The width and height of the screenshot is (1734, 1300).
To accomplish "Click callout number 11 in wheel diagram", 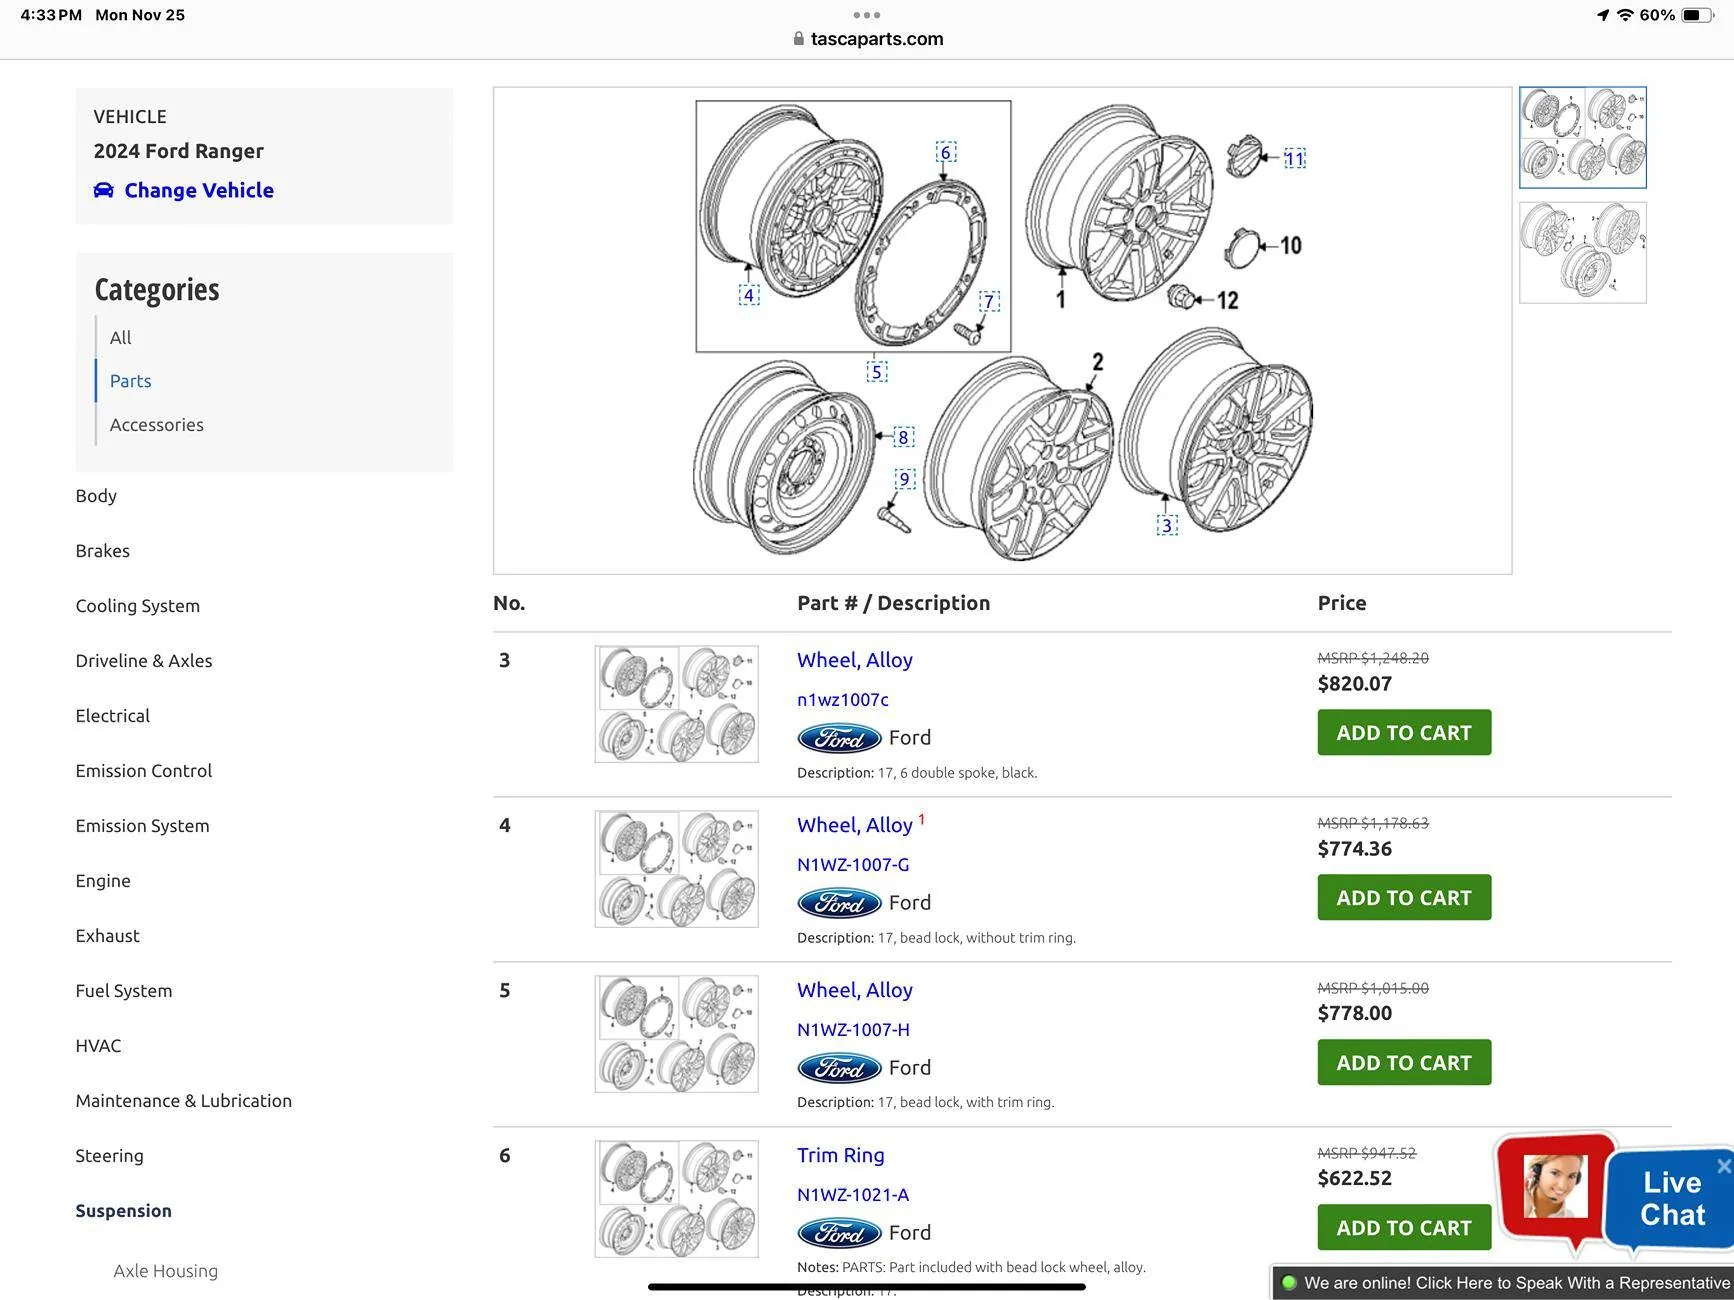I will pos(1294,158).
